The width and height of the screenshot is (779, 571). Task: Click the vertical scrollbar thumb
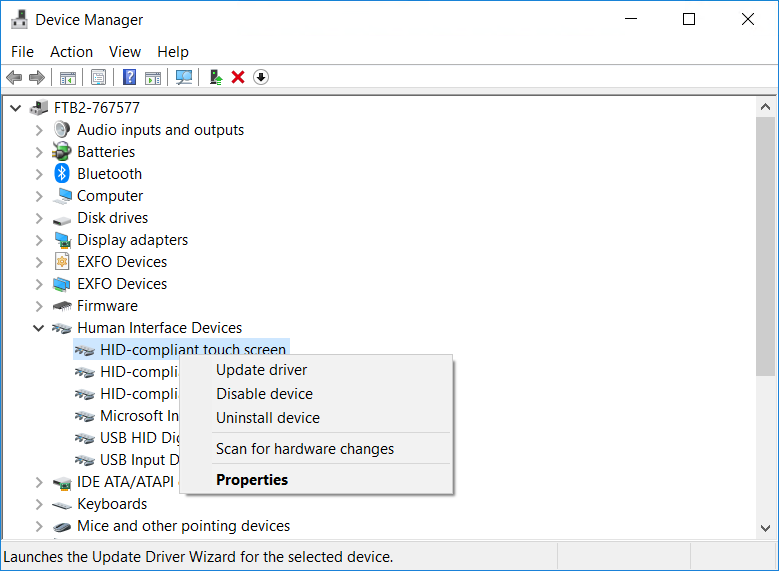coord(766,246)
